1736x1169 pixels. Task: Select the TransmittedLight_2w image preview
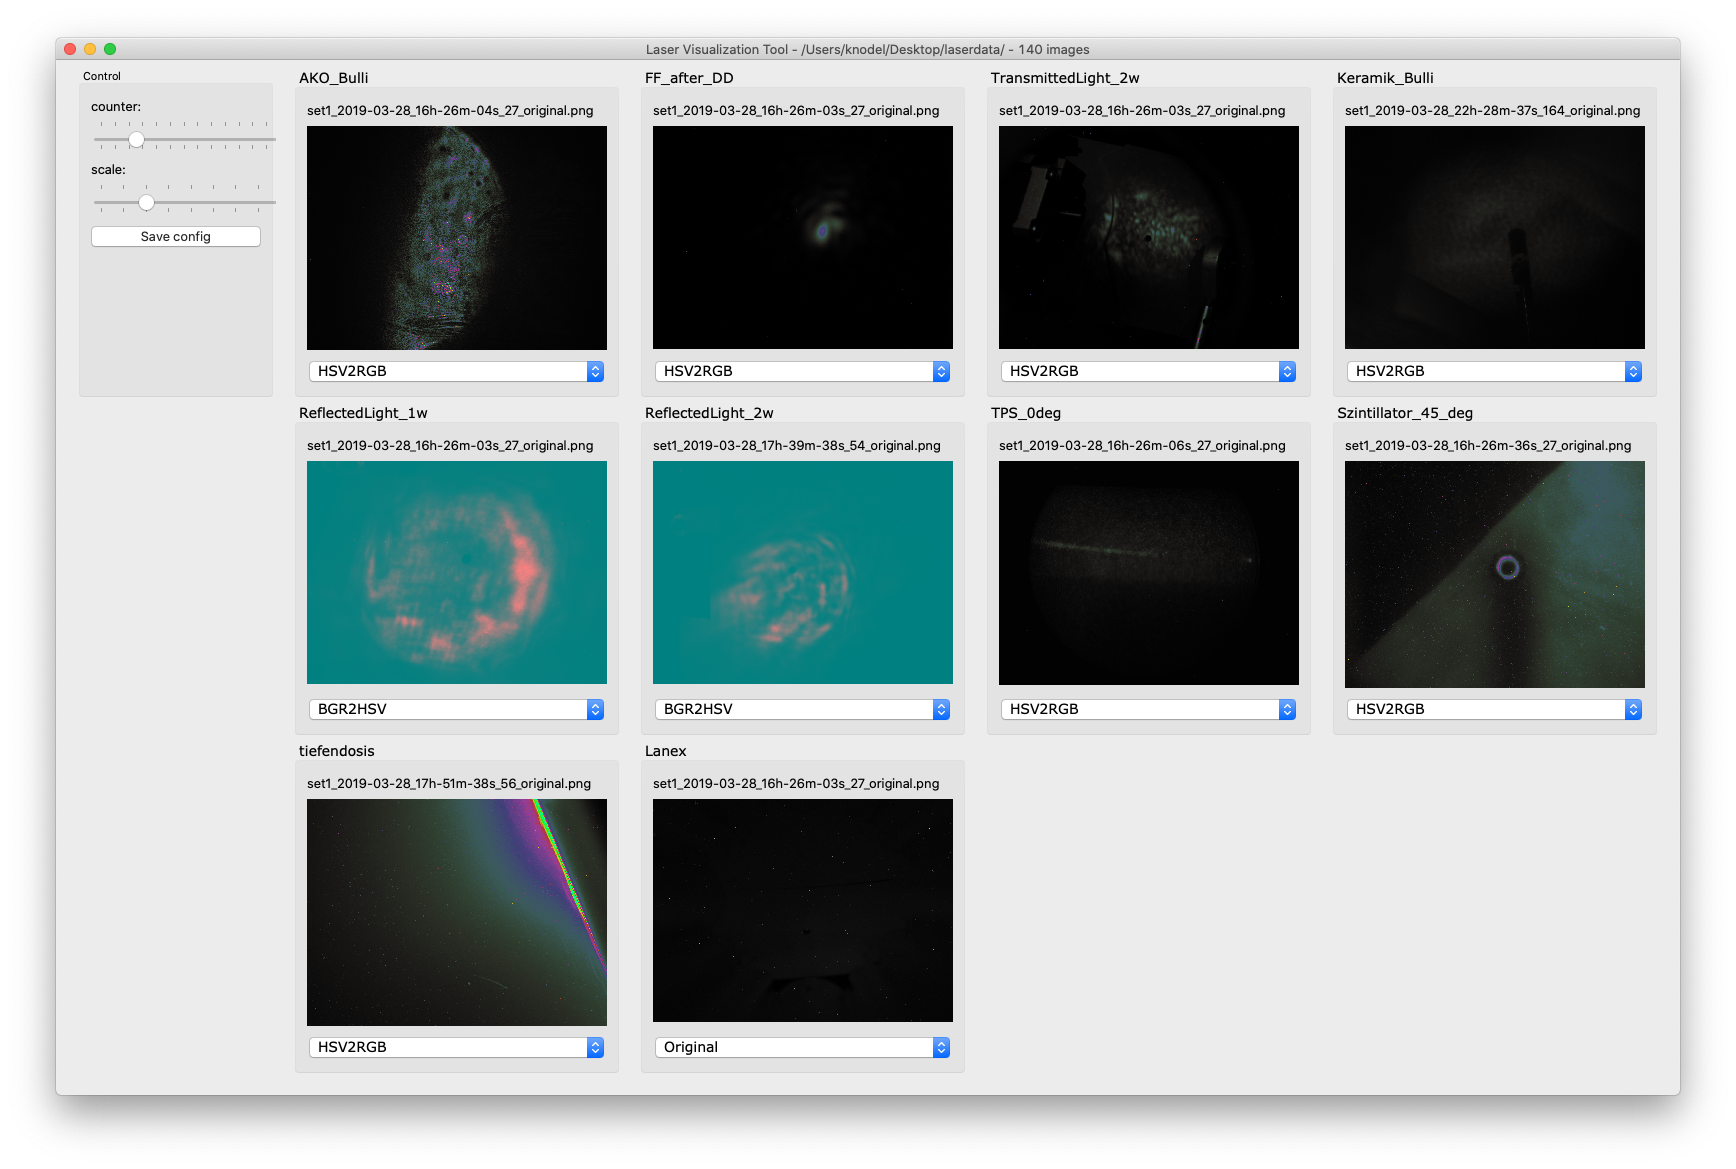(x=1149, y=238)
